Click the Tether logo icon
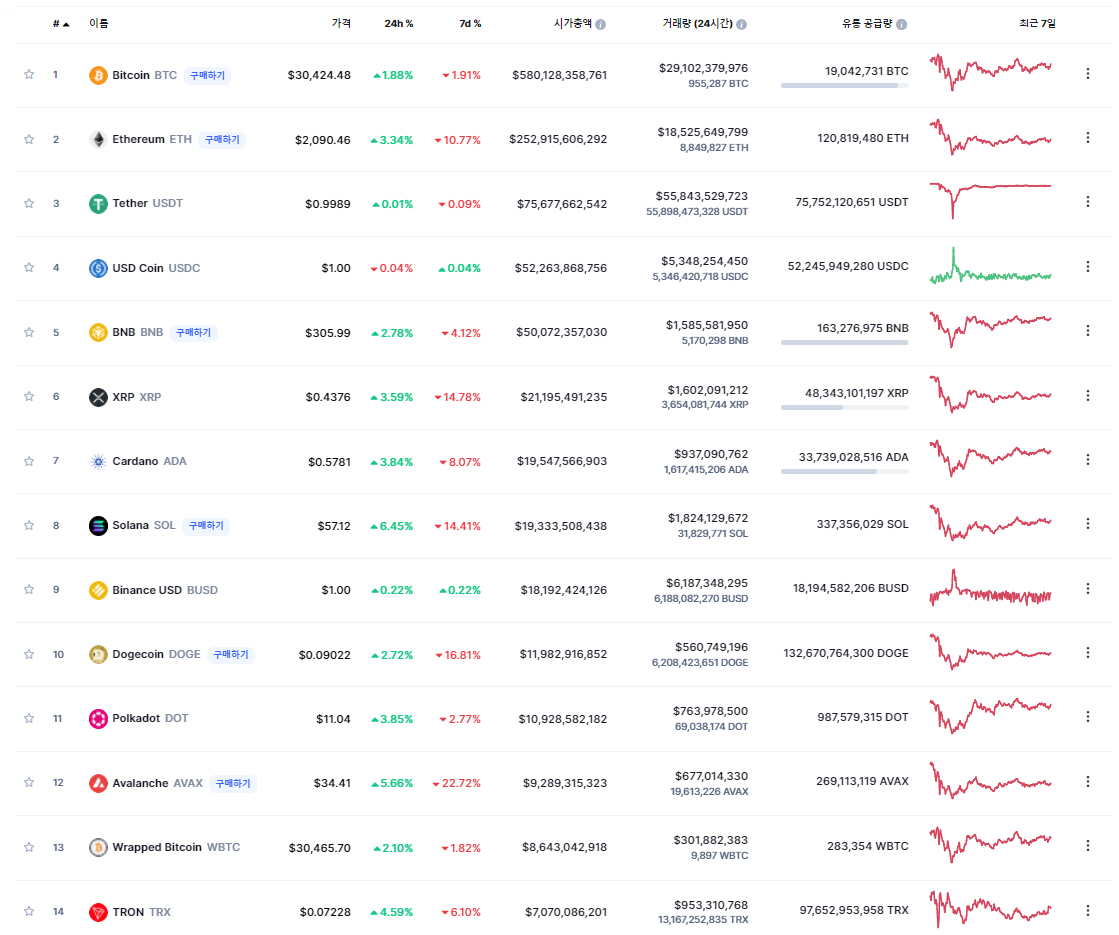Image resolution: width=1119 pixels, height=935 pixels. pyautogui.click(x=98, y=204)
